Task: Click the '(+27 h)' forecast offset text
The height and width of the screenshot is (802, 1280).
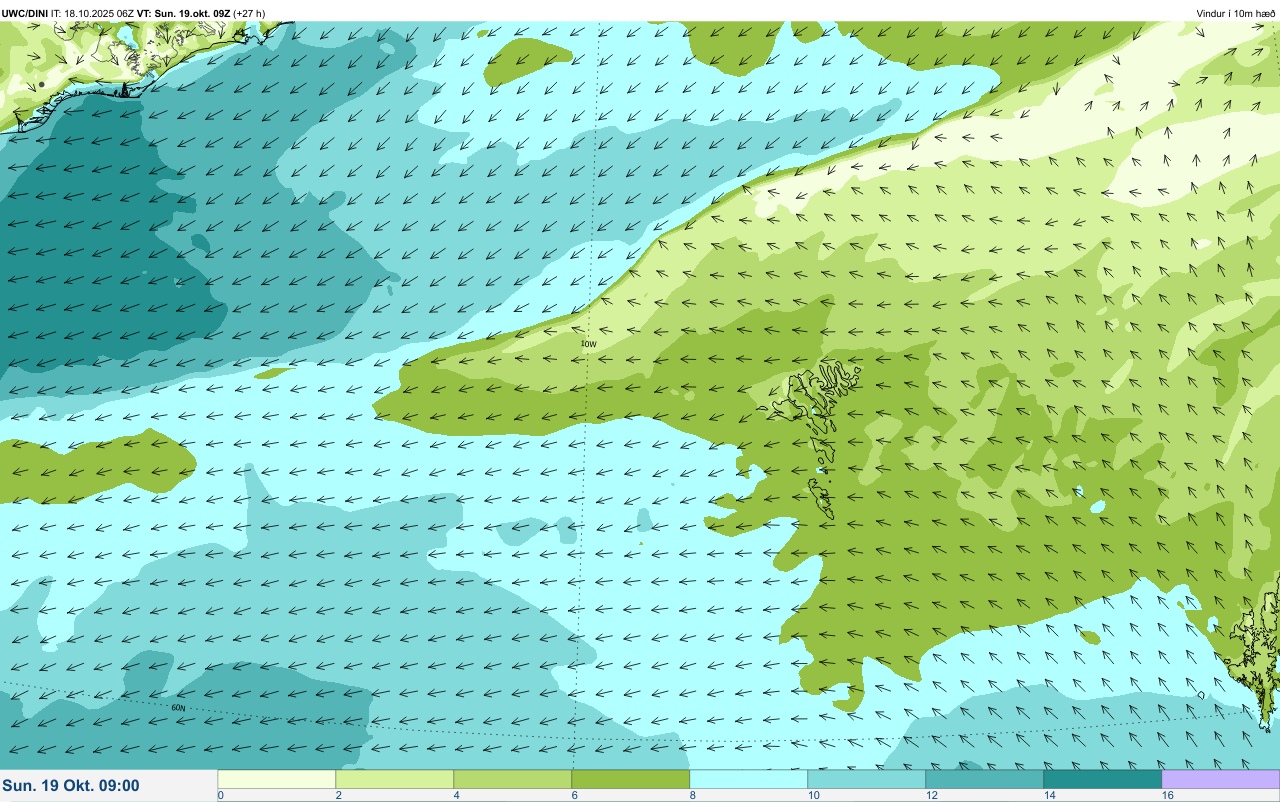Action: (249, 13)
